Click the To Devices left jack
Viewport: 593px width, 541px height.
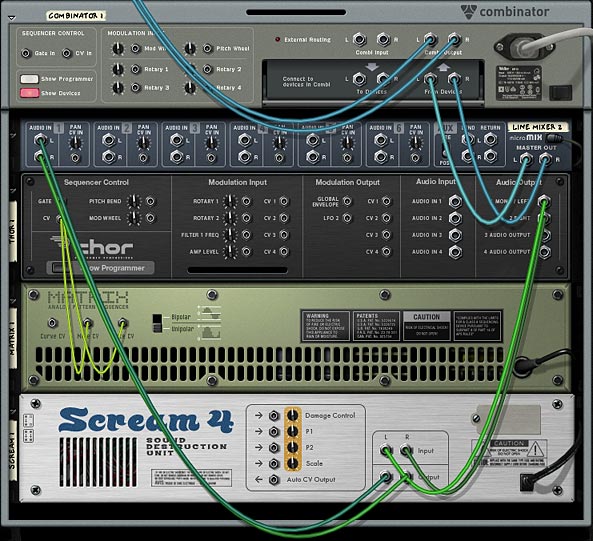359,79
